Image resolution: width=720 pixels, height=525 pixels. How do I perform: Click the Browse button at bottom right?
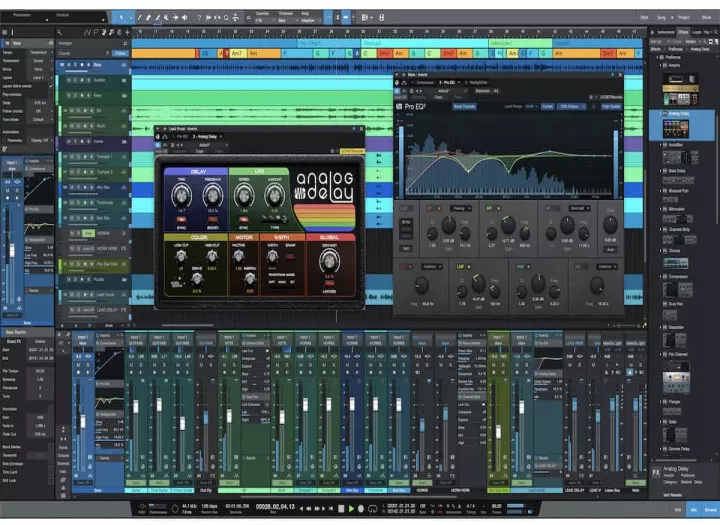pyautogui.click(x=710, y=510)
